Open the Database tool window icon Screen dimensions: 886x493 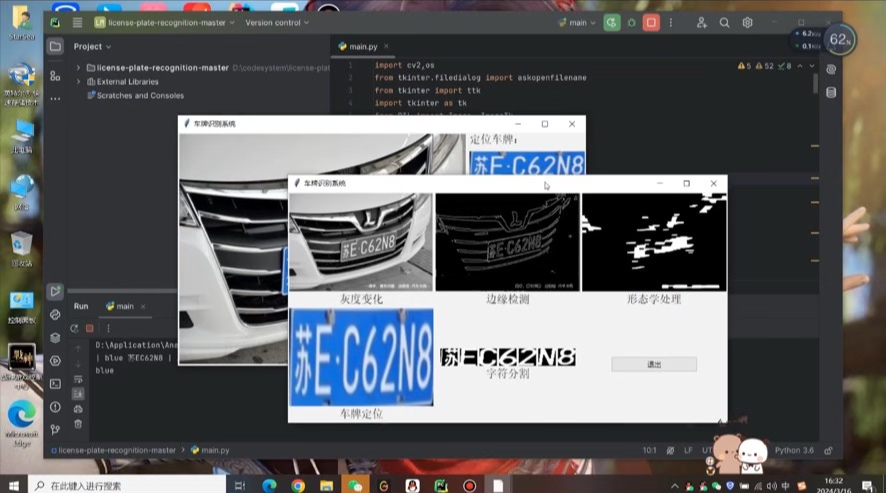tap(831, 93)
